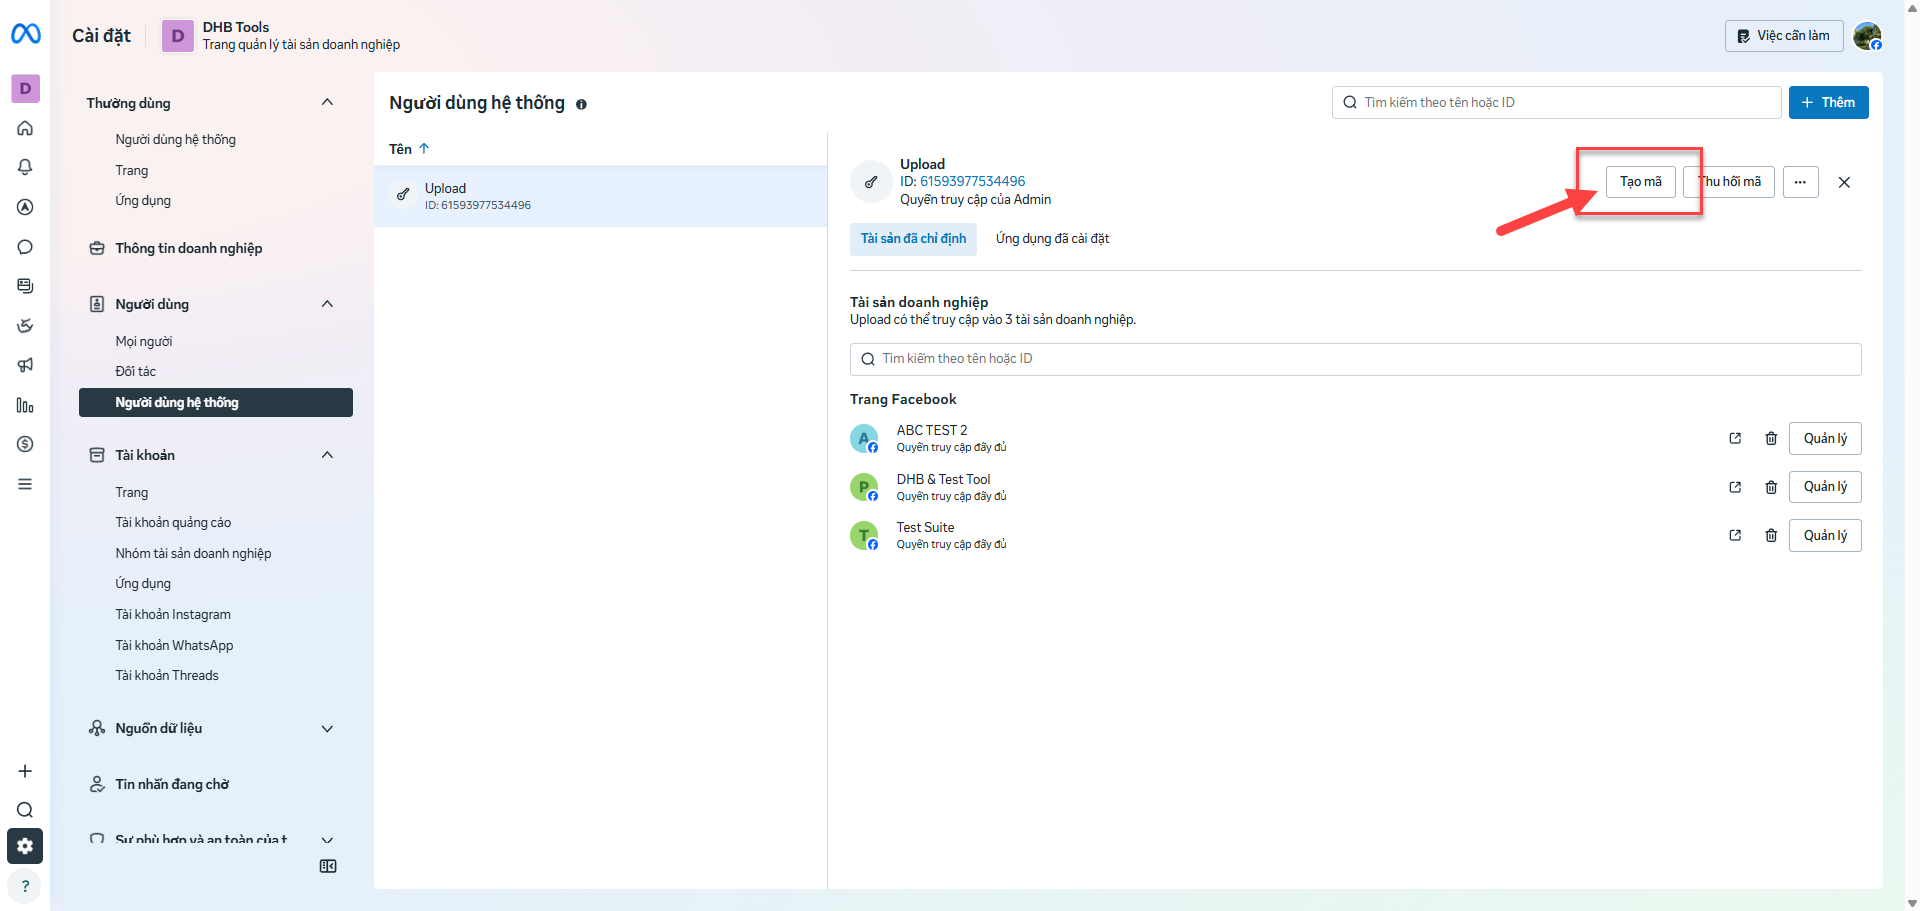Viewport: 1920px width, 911px height.
Task: Collapse the Tài khoản section
Action: point(327,455)
